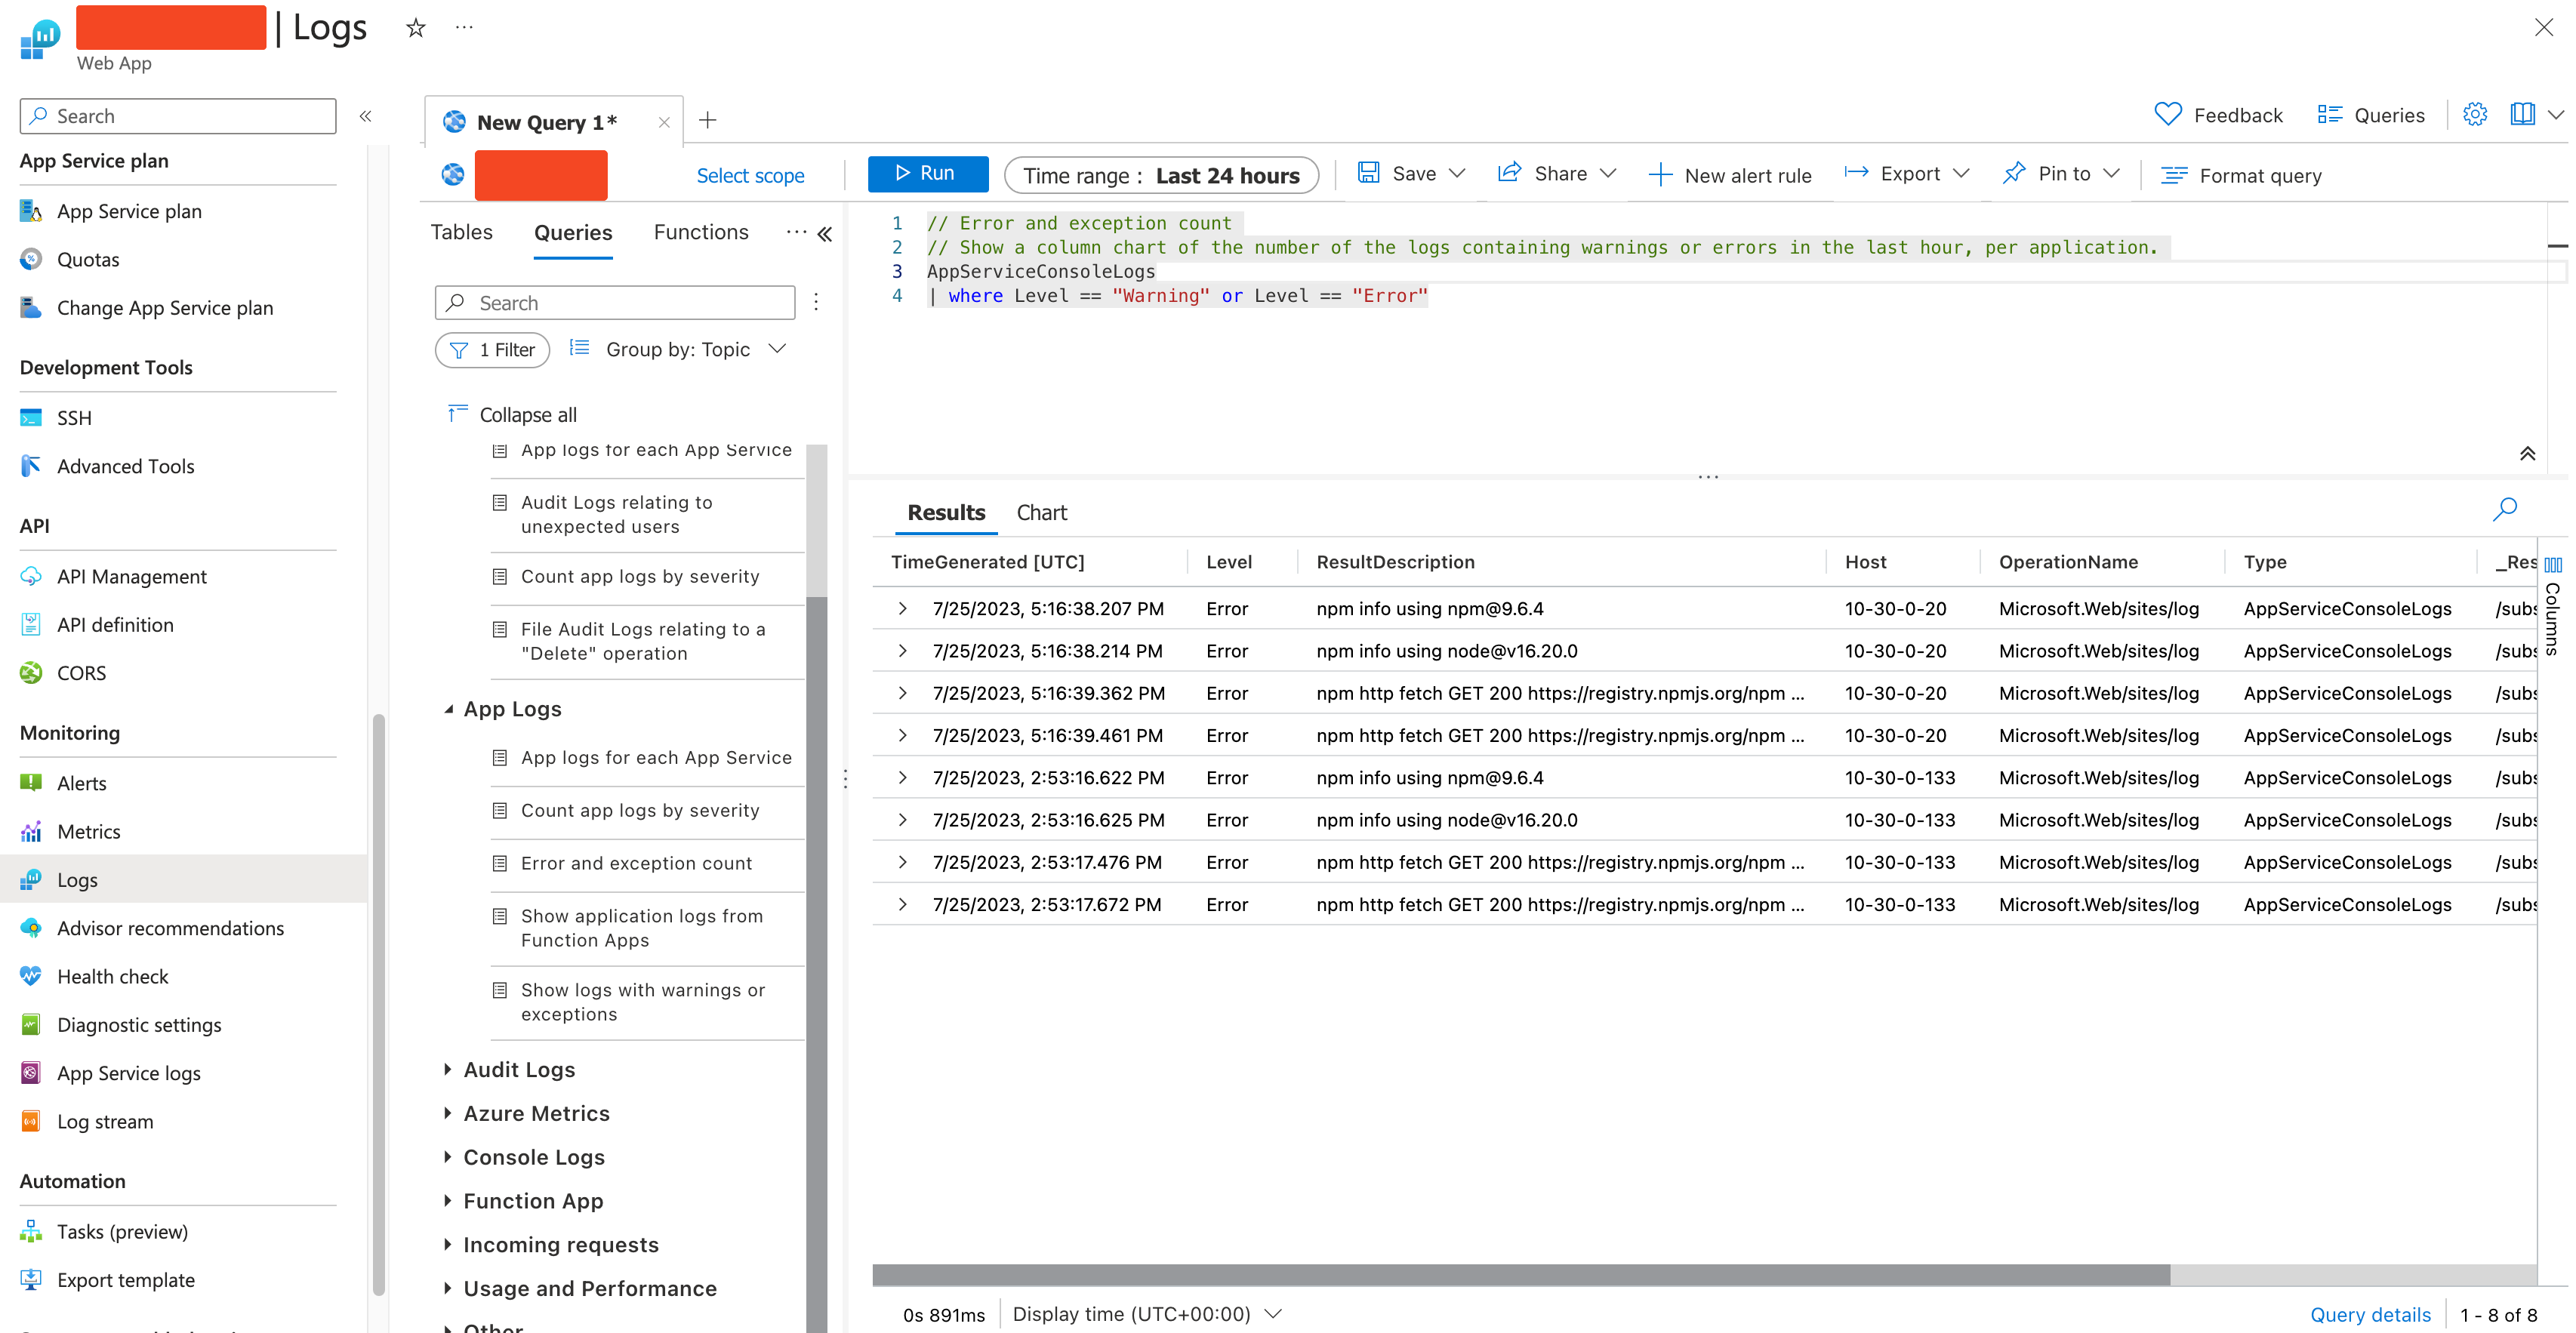
Task: Expand Usage and Performance group
Action: click(x=448, y=1288)
